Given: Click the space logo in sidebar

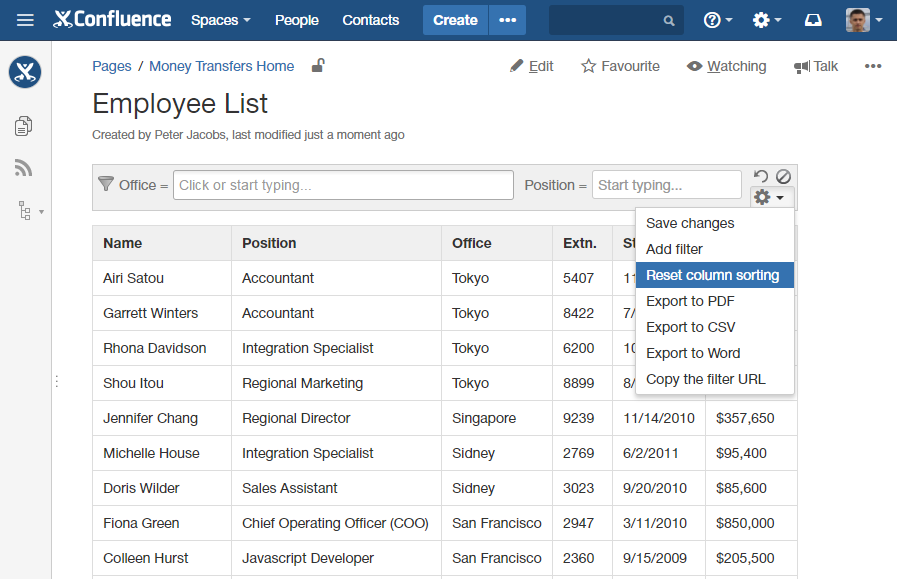Looking at the screenshot, I should pos(25,72).
